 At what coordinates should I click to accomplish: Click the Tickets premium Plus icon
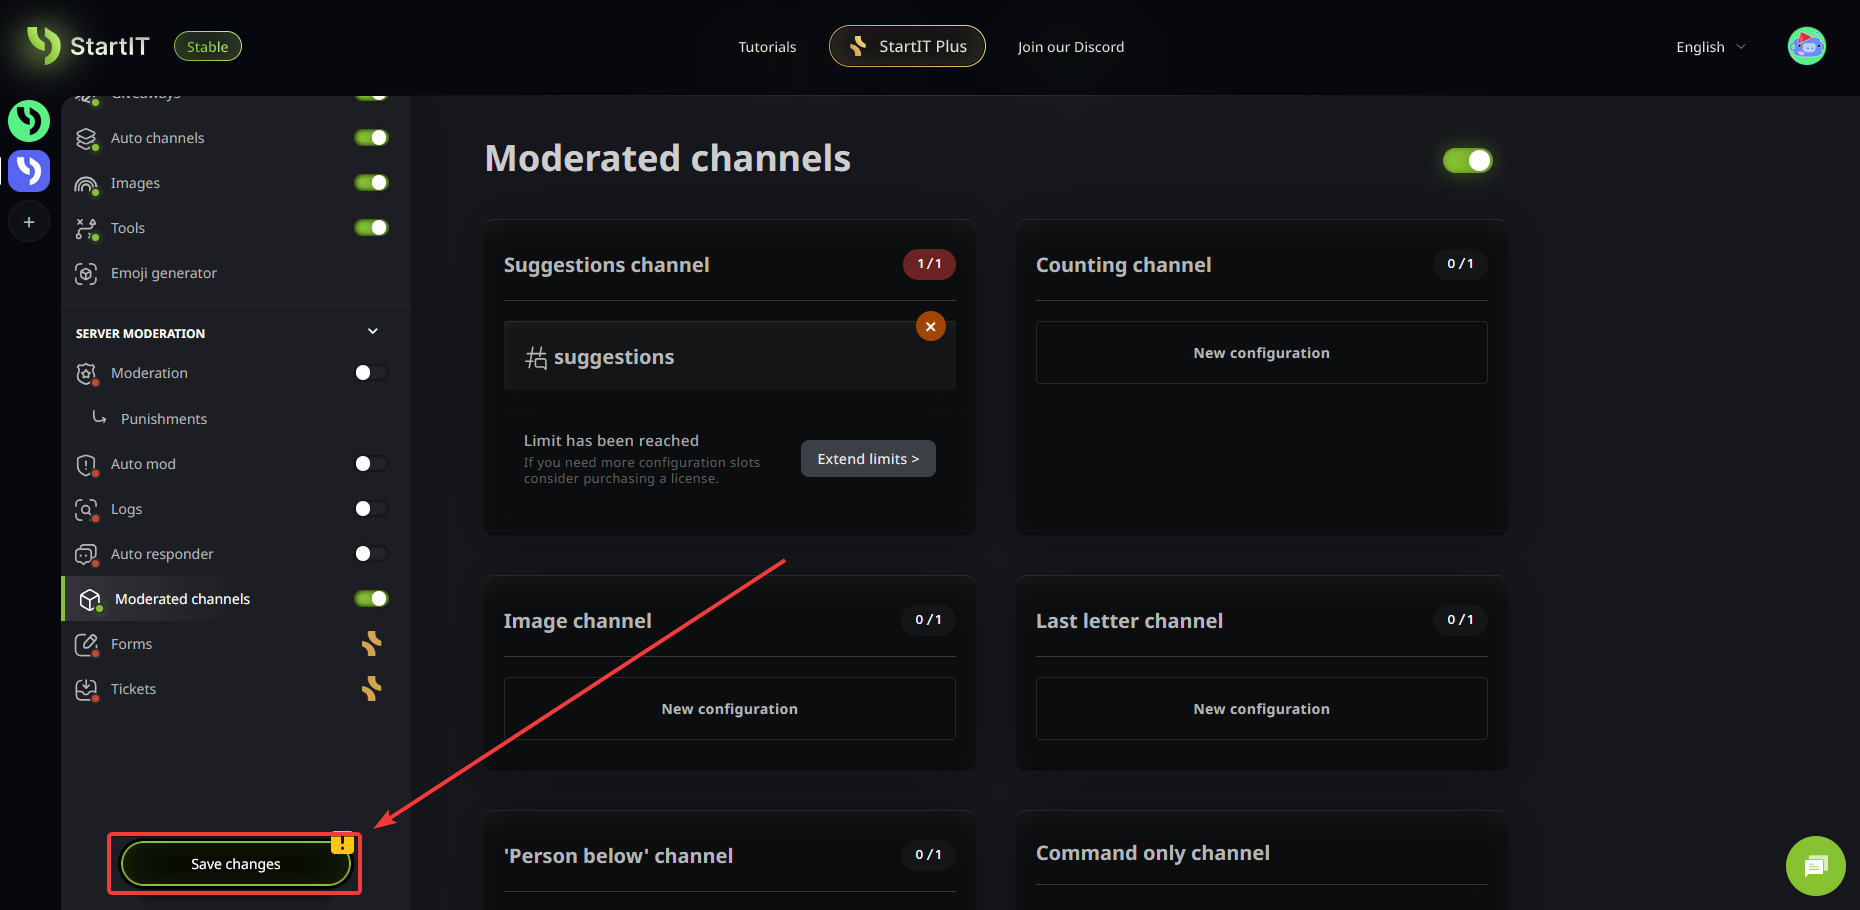pos(371,689)
